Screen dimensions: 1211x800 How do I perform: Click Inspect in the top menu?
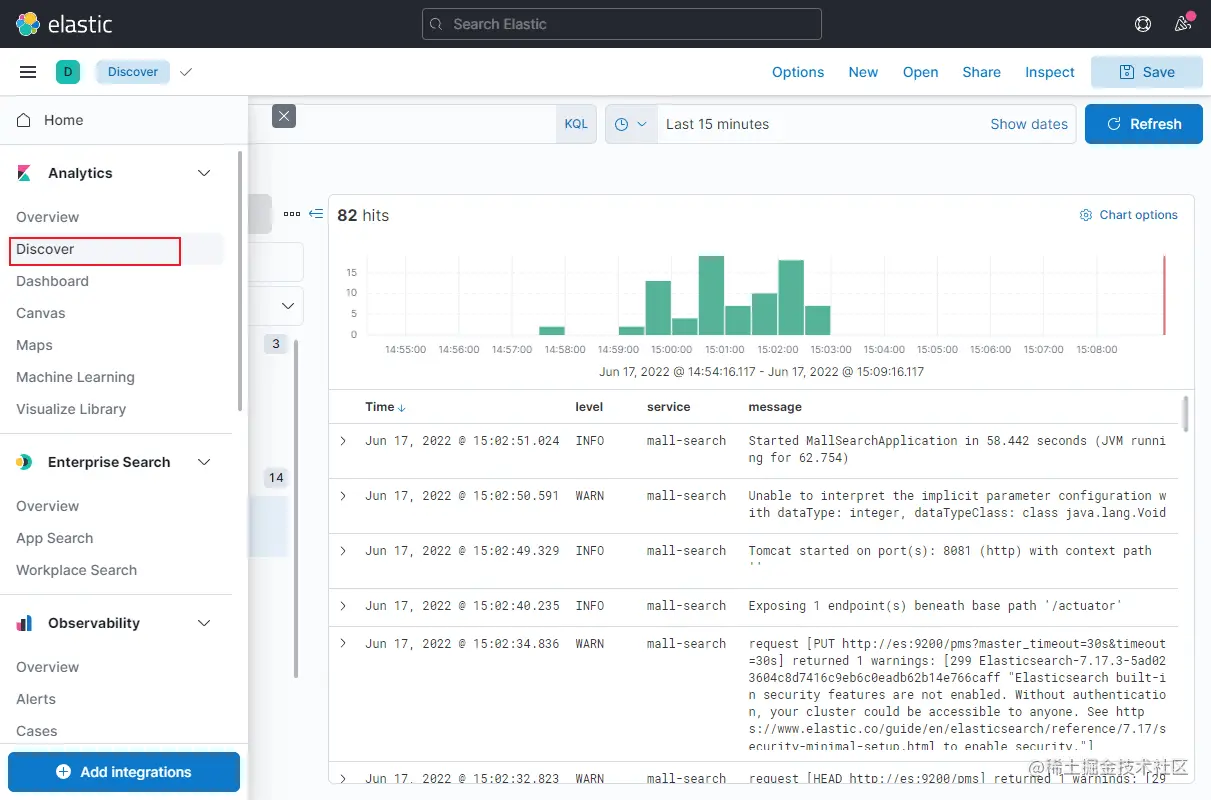(1049, 72)
